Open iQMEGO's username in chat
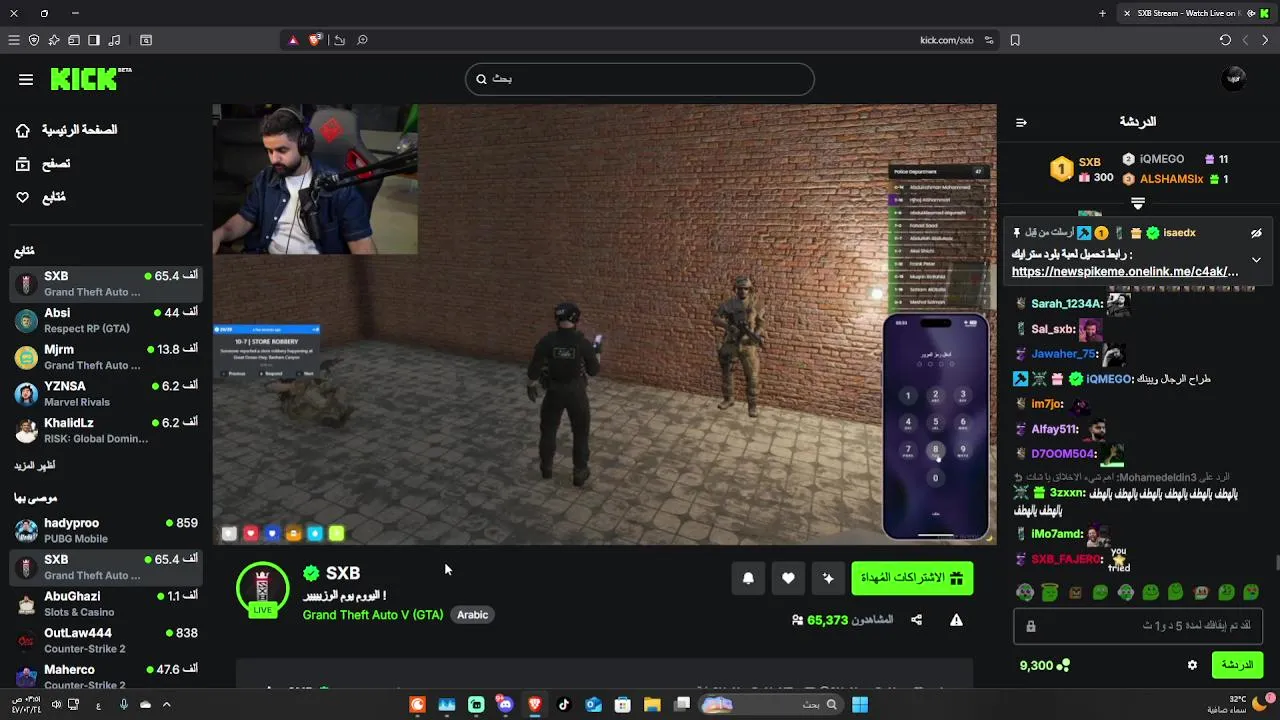 pyautogui.click(x=1108, y=379)
